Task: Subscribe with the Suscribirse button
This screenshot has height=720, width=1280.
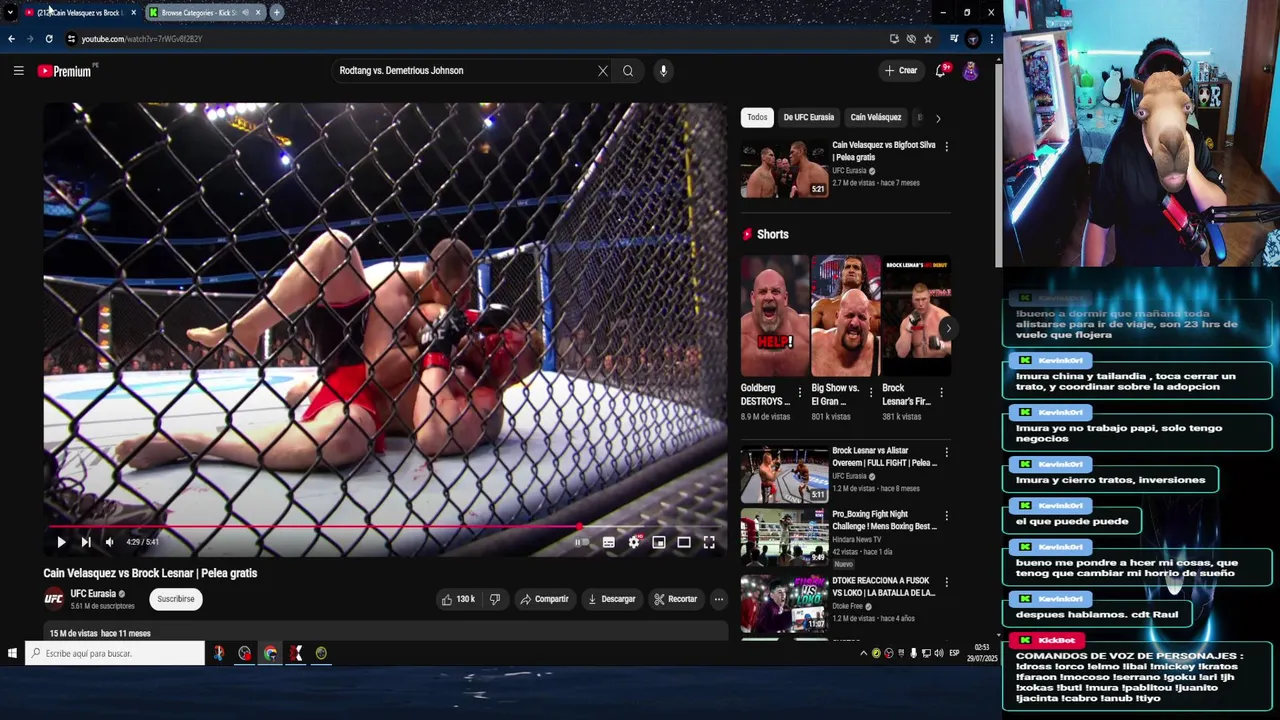Action: click(x=176, y=599)
